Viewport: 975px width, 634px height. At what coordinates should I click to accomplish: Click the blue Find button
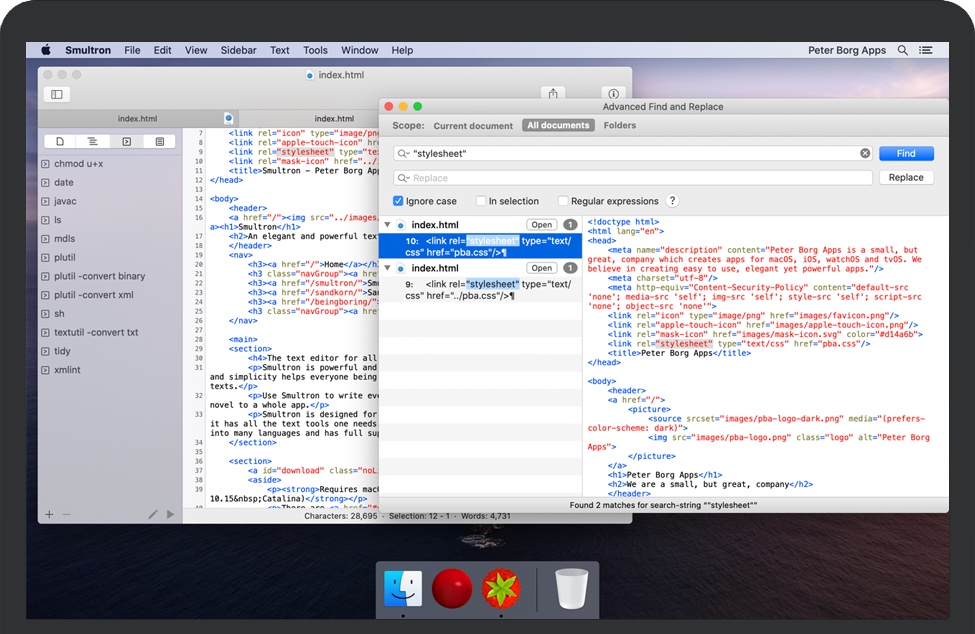905,154
